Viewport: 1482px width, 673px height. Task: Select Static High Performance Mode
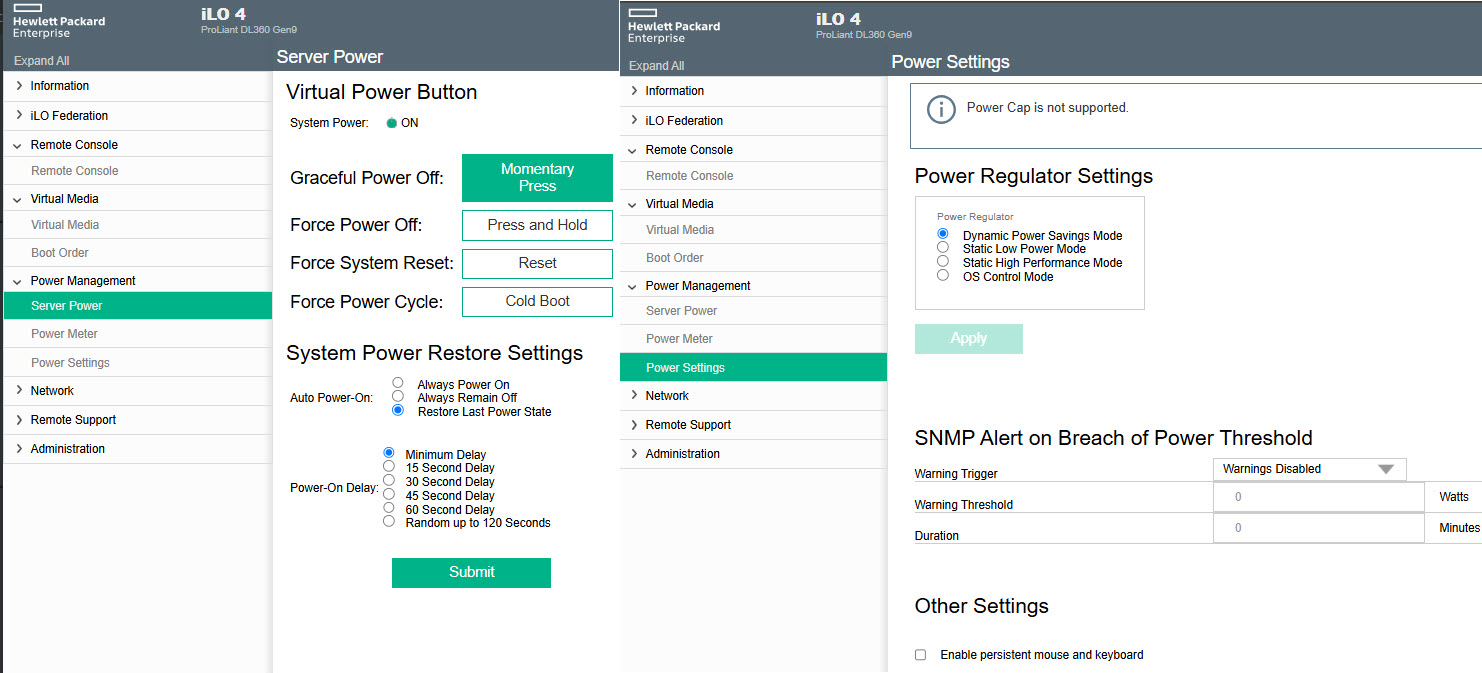click(x=942, y=261)
